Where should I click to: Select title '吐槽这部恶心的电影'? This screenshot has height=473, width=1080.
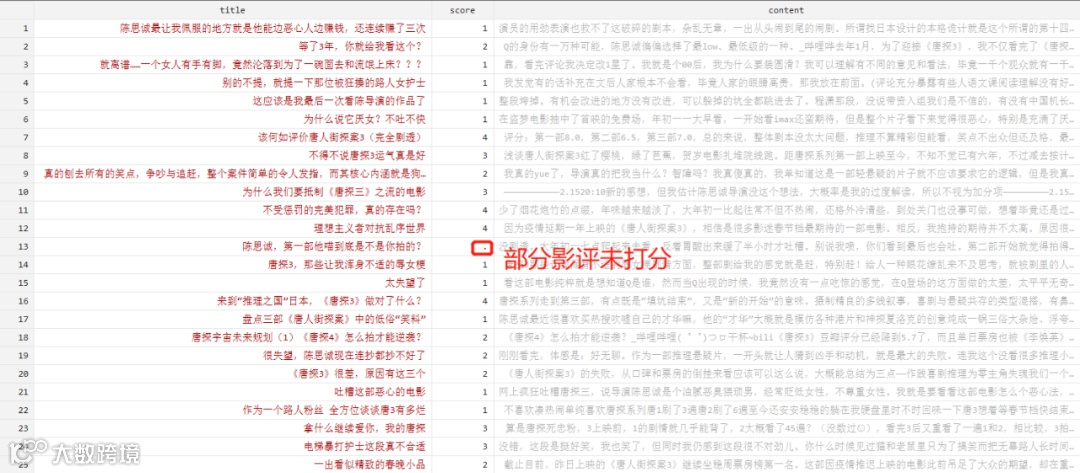tap(380, 391)
